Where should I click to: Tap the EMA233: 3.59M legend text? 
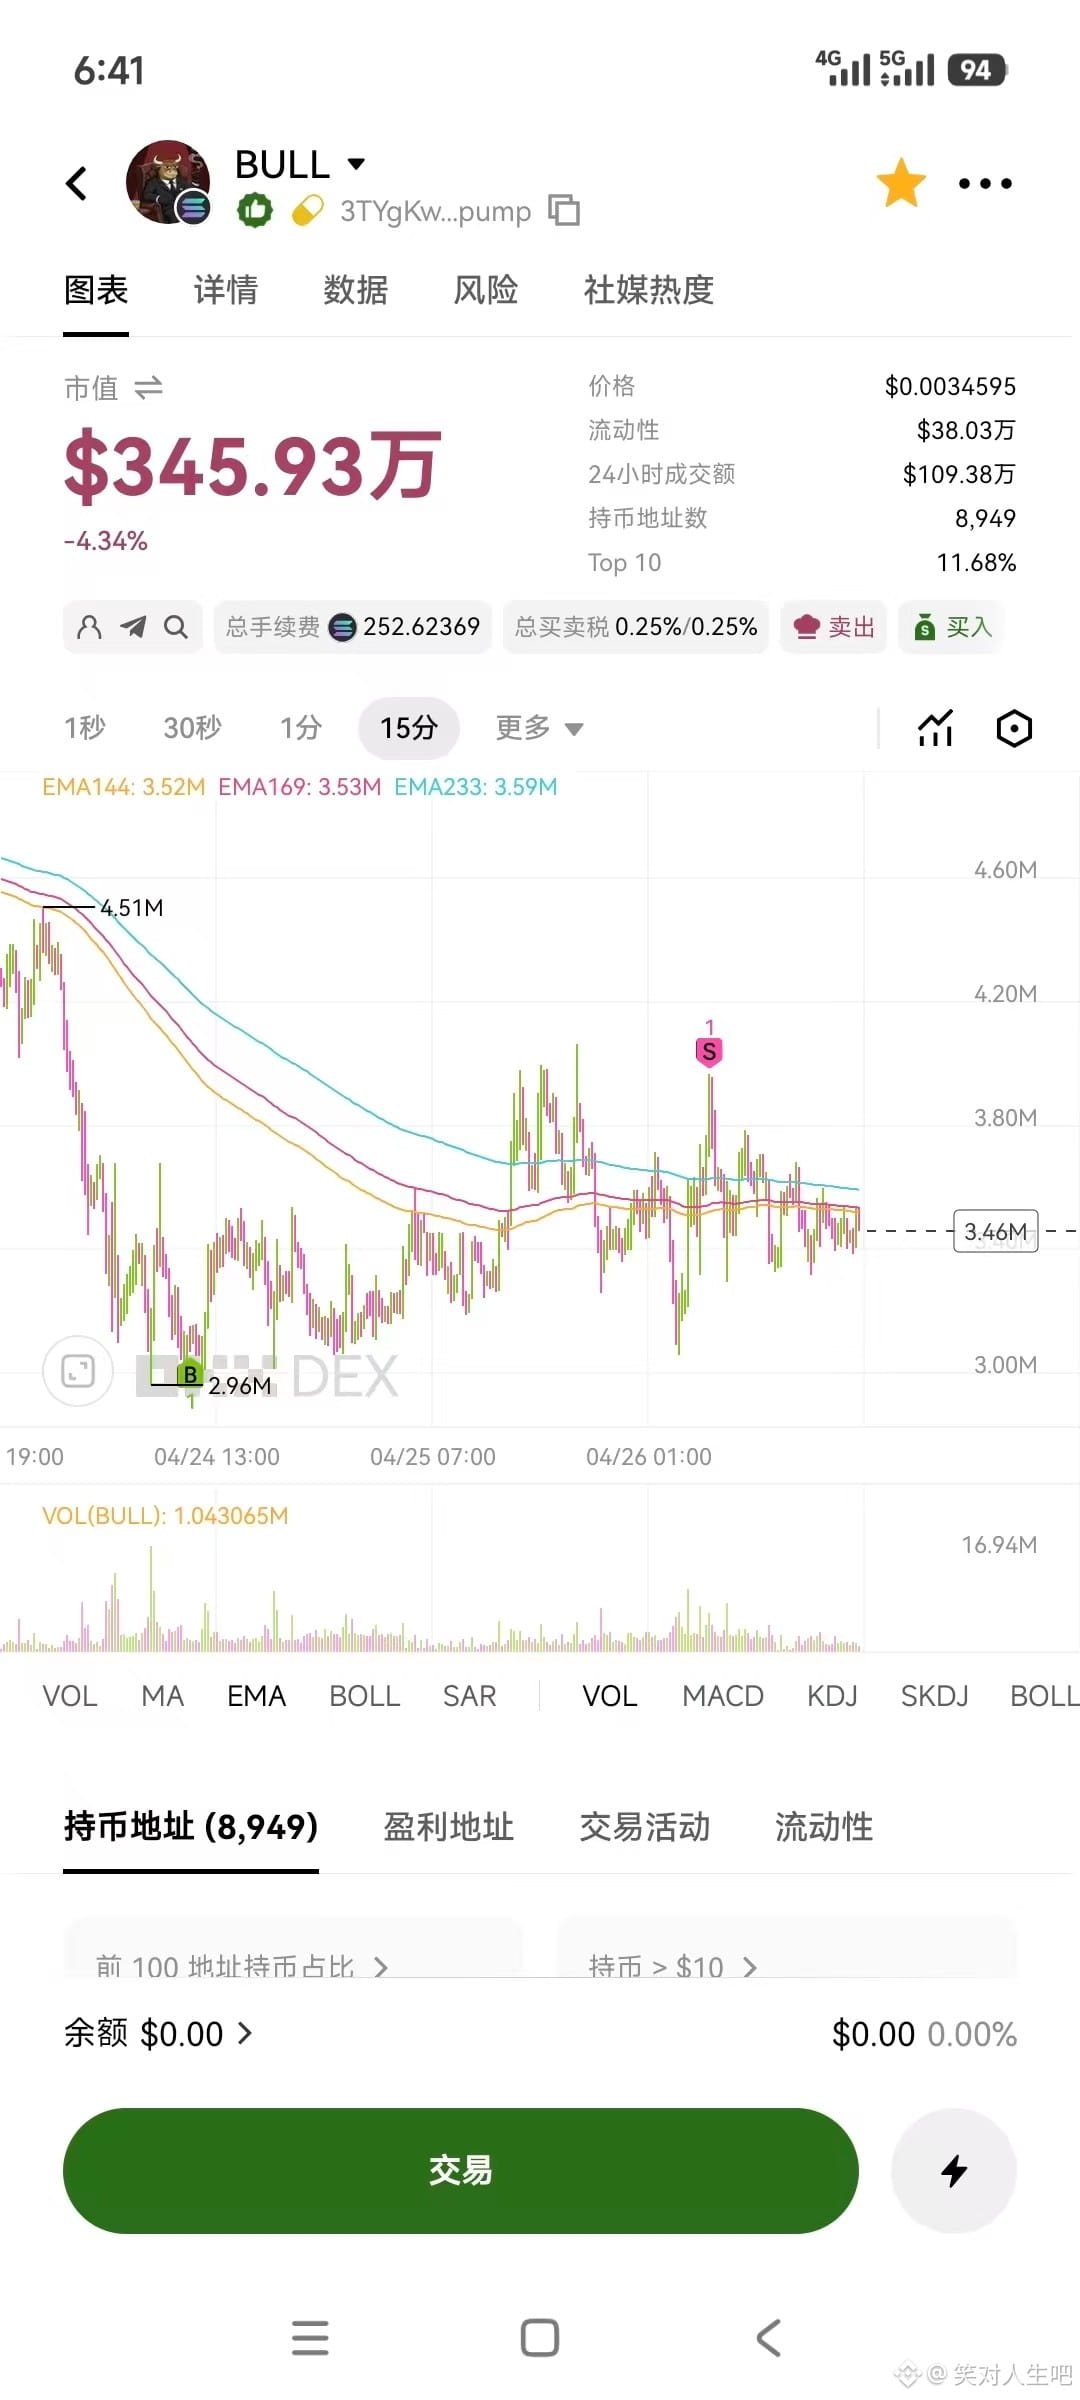[x=476, y=787]
